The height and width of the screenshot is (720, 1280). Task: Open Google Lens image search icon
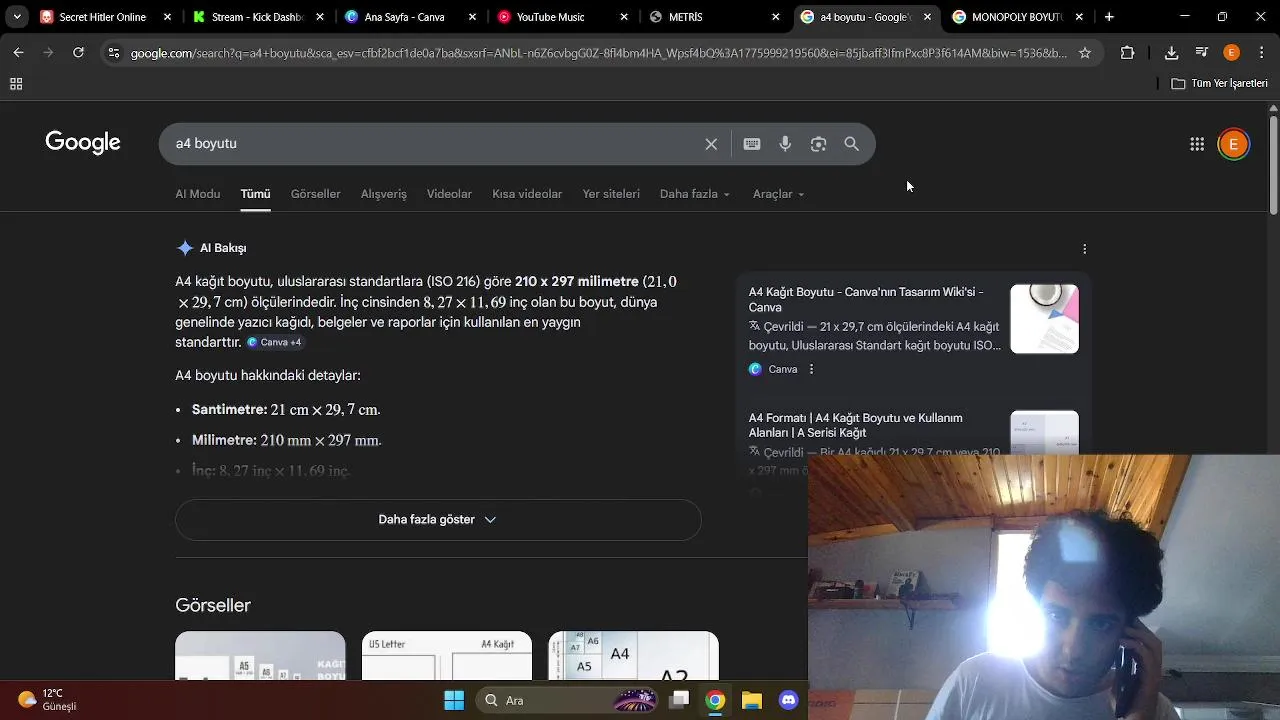[818, 144]
